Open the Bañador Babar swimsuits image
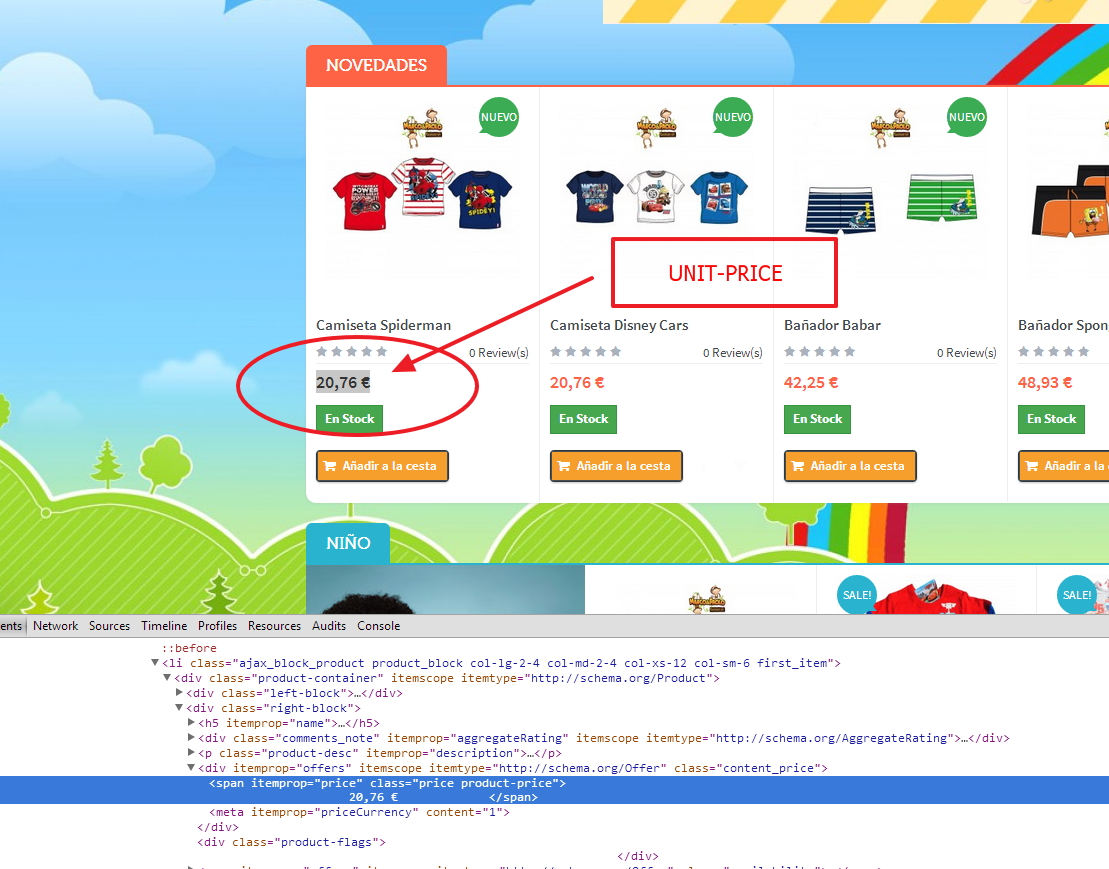This screenshot has height=869, width=1109. pyautogui.click(x=890, y=203)
